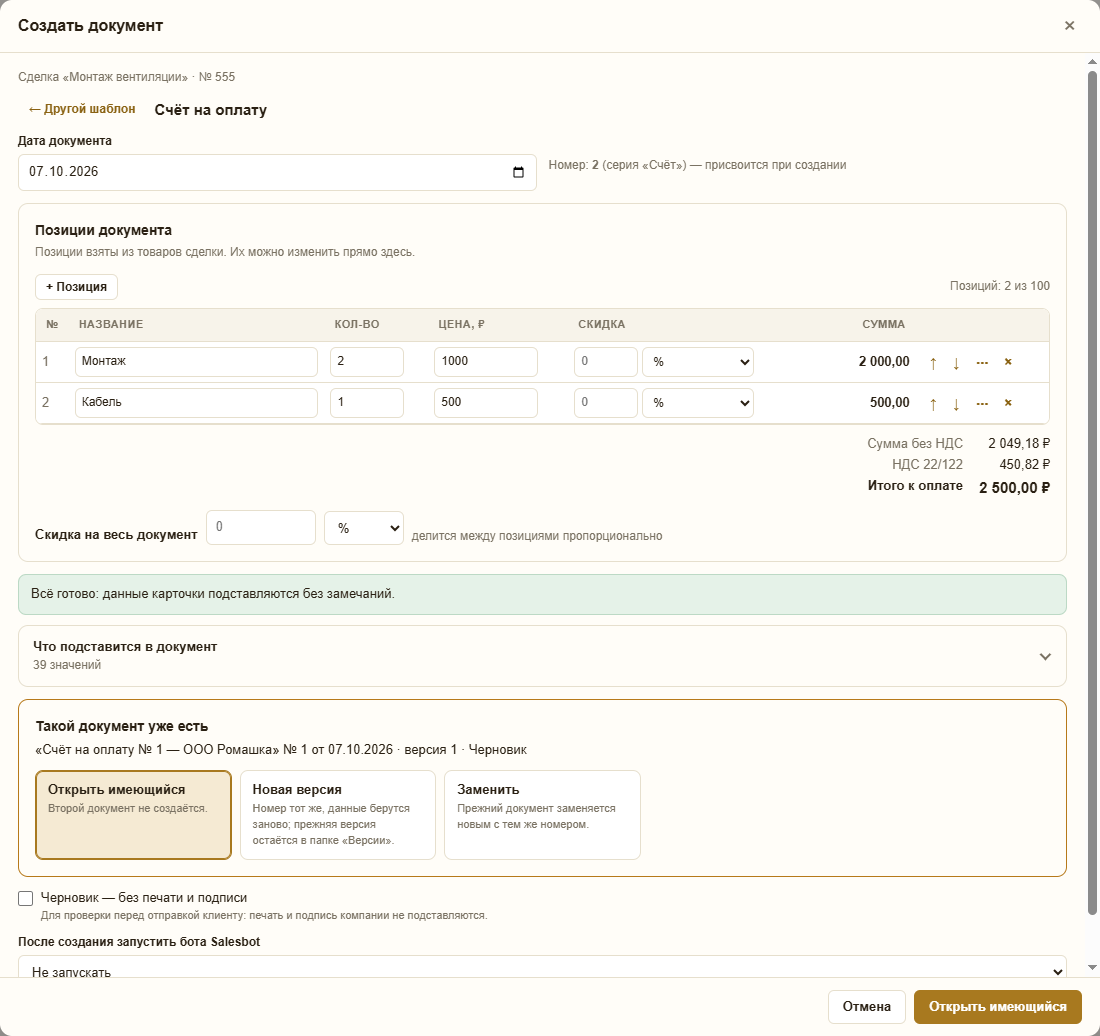
Task: Click the Отмена button
Action: [866, 1007]
